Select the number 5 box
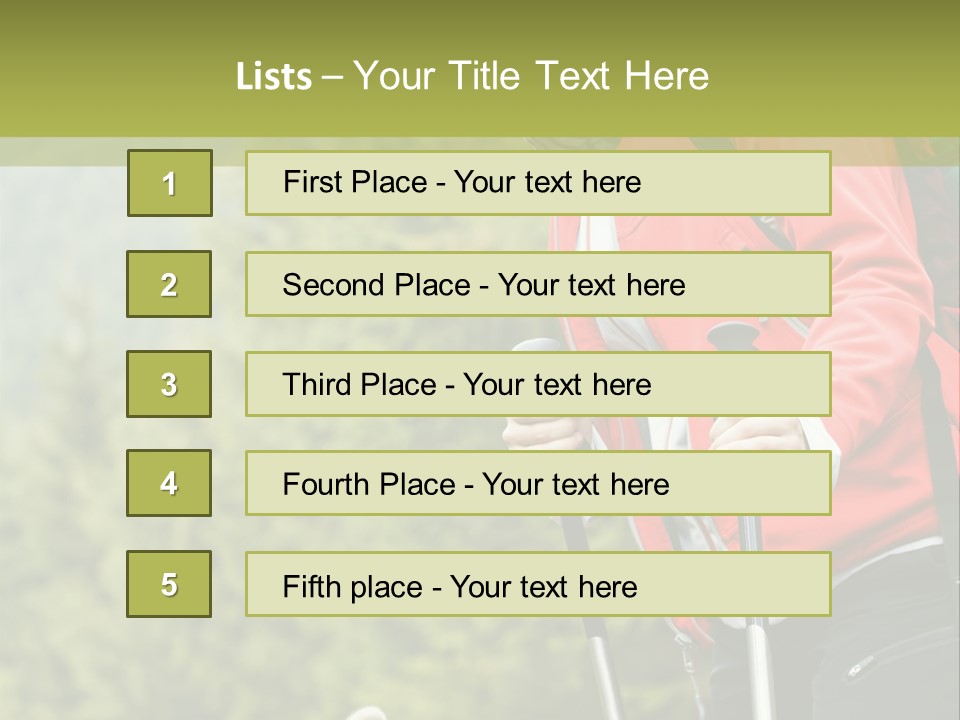Viewport: 960px width, 720px height. click(169, 584)
